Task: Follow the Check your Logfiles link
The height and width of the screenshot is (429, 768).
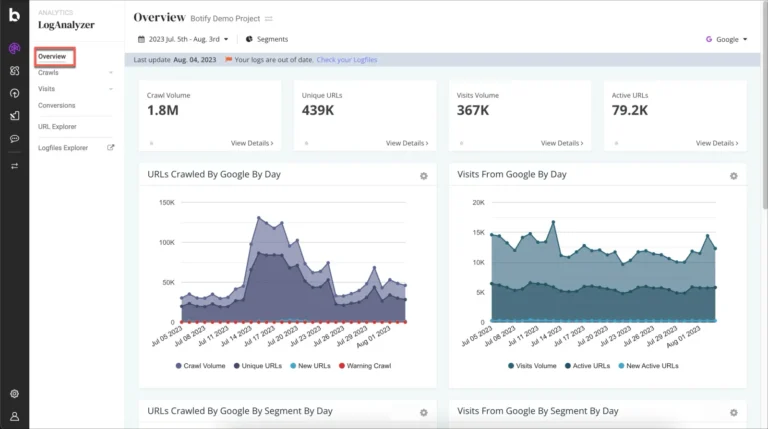Action: 347,60
